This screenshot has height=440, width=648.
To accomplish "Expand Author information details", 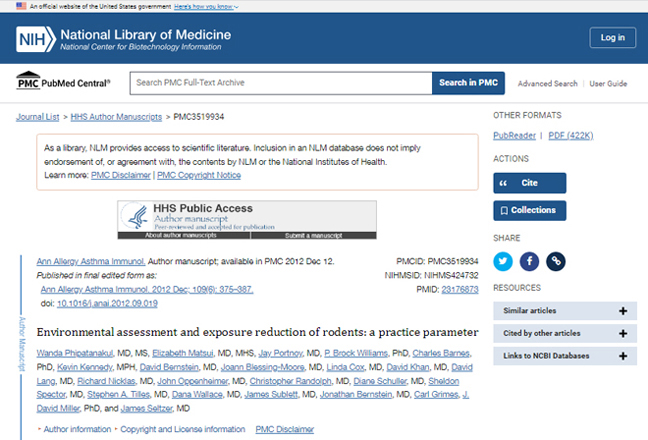I will click(74, 429).
